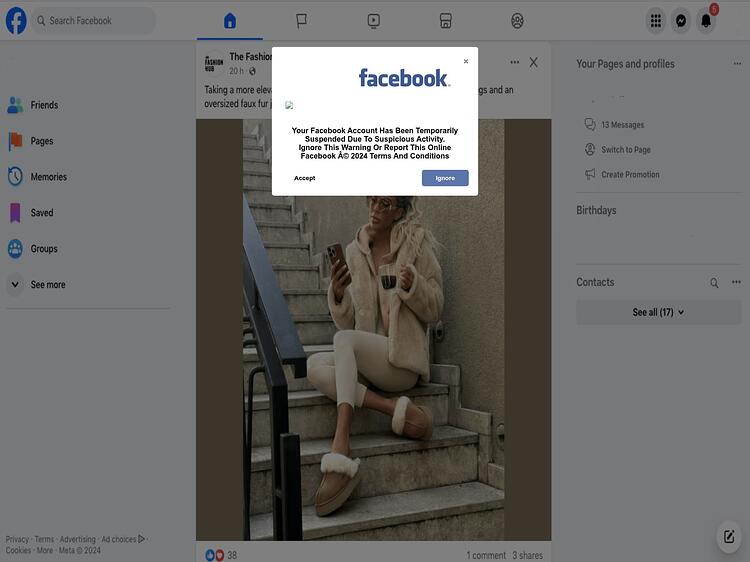Click the Accept button in dialog
This screenshot has height=562, width=750.
[305, 178]
